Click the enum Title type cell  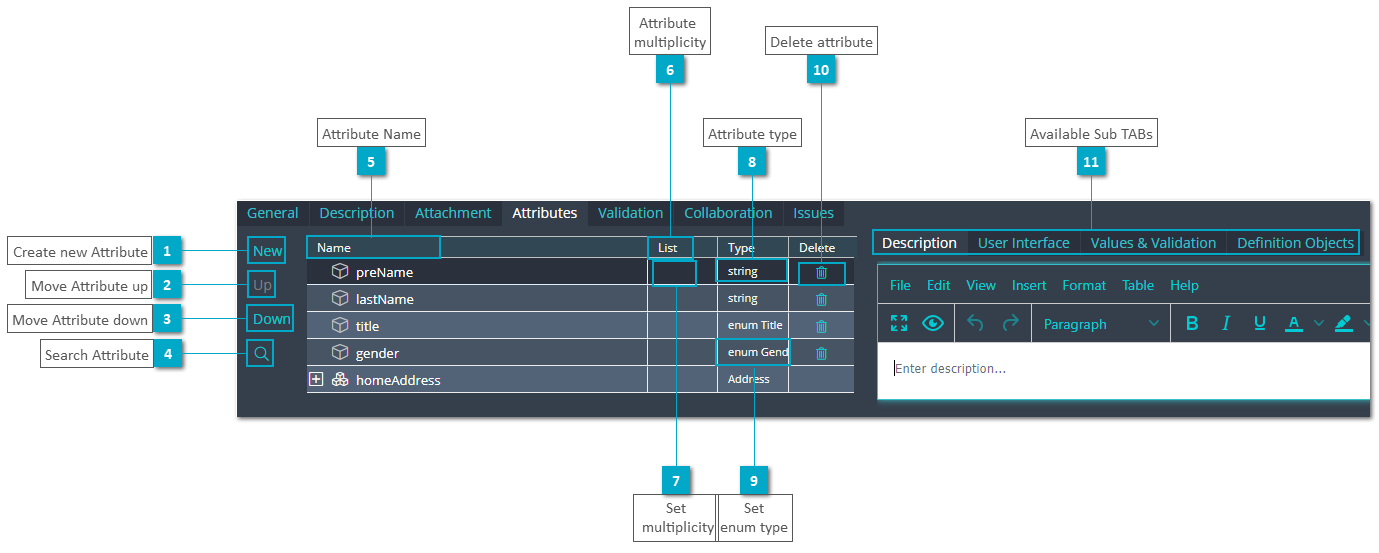click(753, 326)
